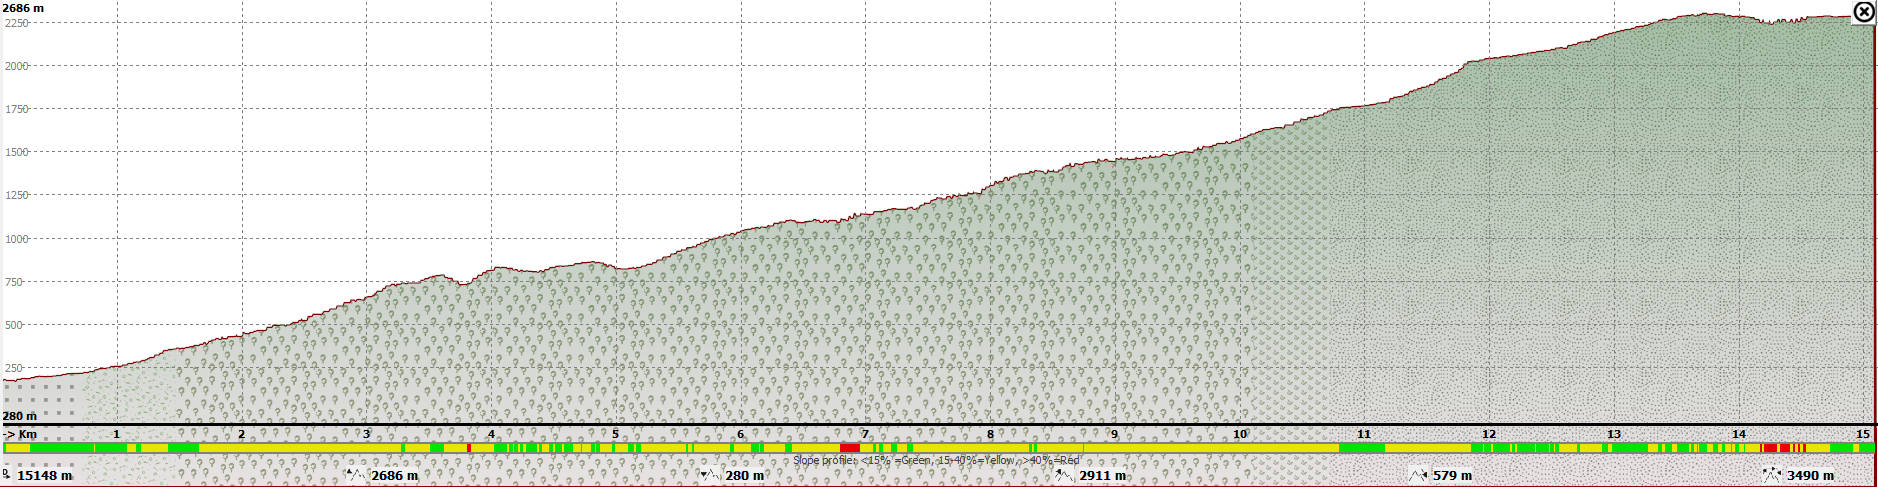Click the '280 m' value in bottom stats
The width and height of the screenshot is (1878, 487).
click(x=745, y=476)
